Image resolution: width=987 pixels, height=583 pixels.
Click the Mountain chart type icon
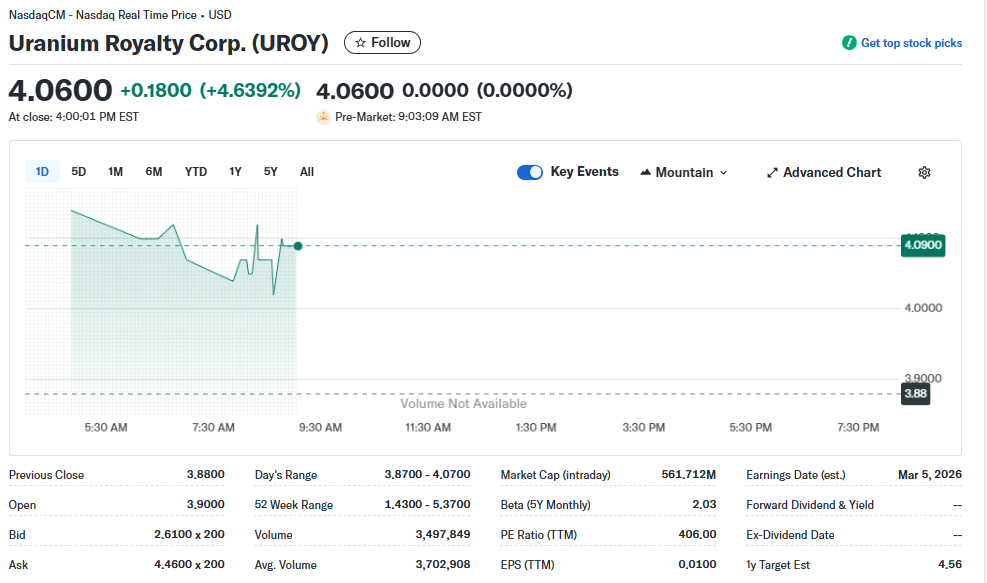tap(645, 173)
